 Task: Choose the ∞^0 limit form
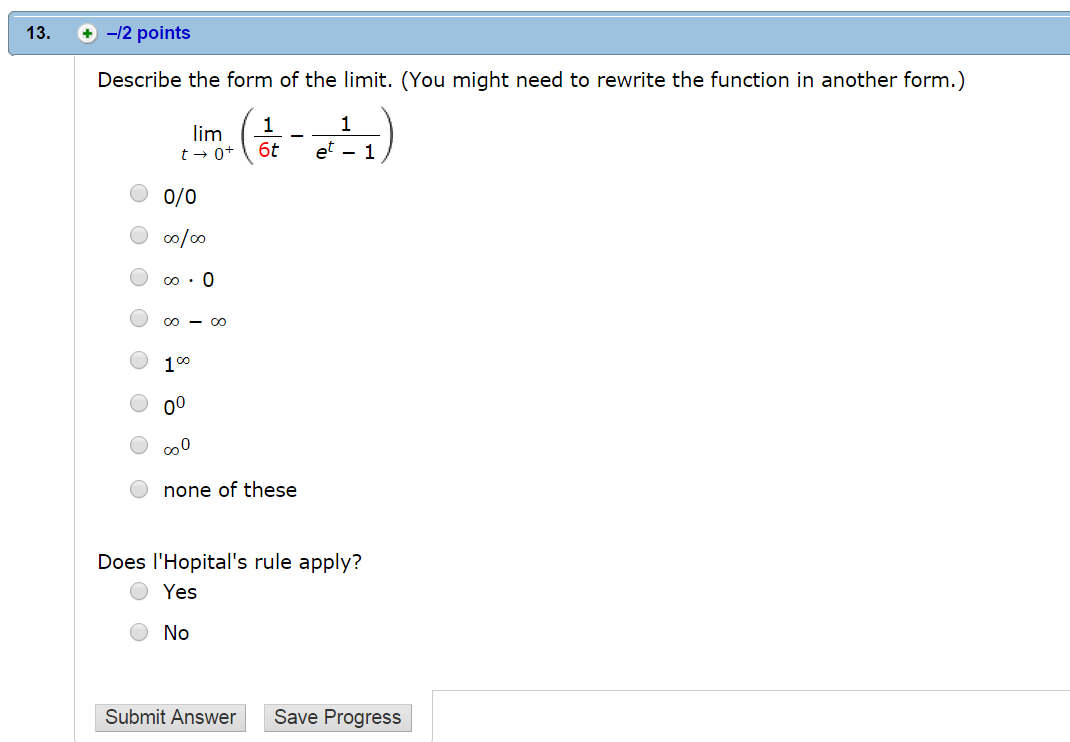pos(139,445)
